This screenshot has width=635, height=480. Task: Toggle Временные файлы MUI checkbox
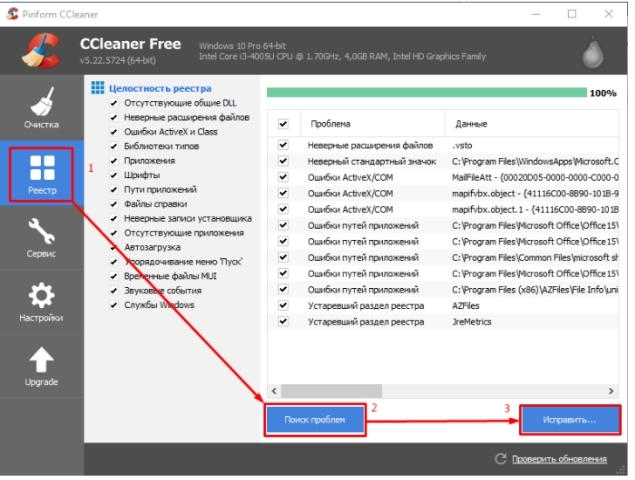click(114, 276)
